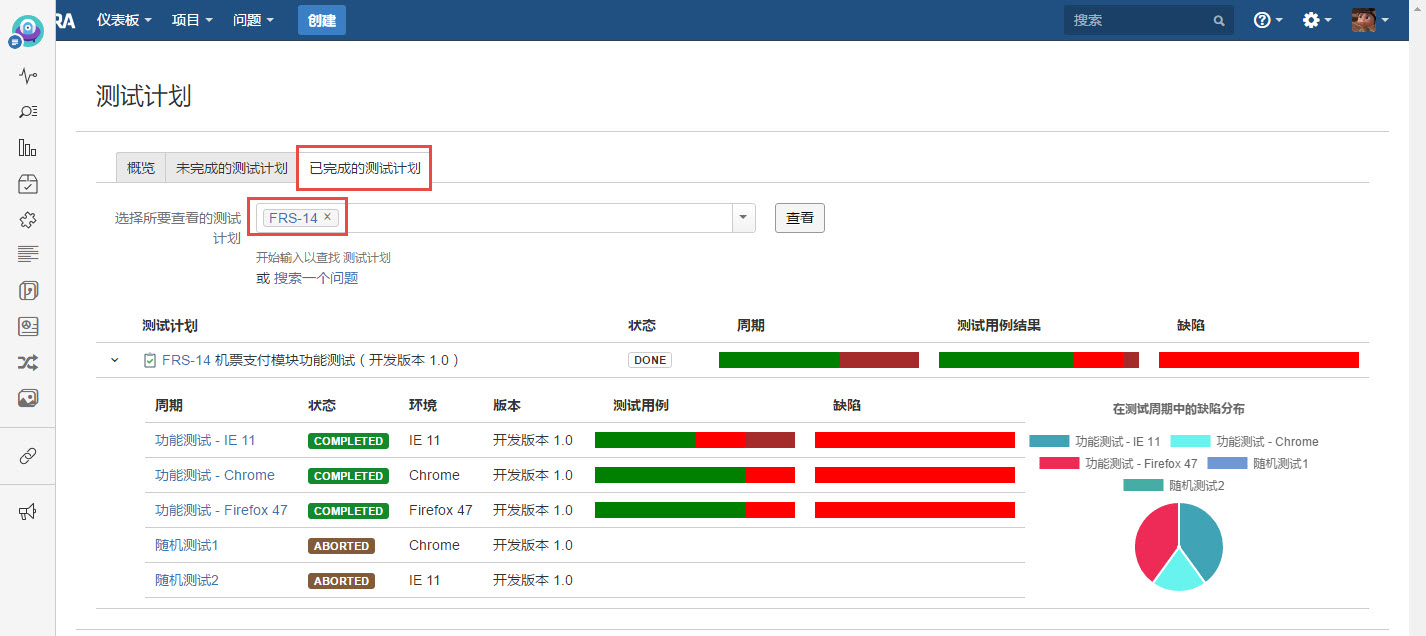
Task: Toggle the 功能测试 - Chrome legend swatch
Action: pyautogui.click(x=1191, y=441)
